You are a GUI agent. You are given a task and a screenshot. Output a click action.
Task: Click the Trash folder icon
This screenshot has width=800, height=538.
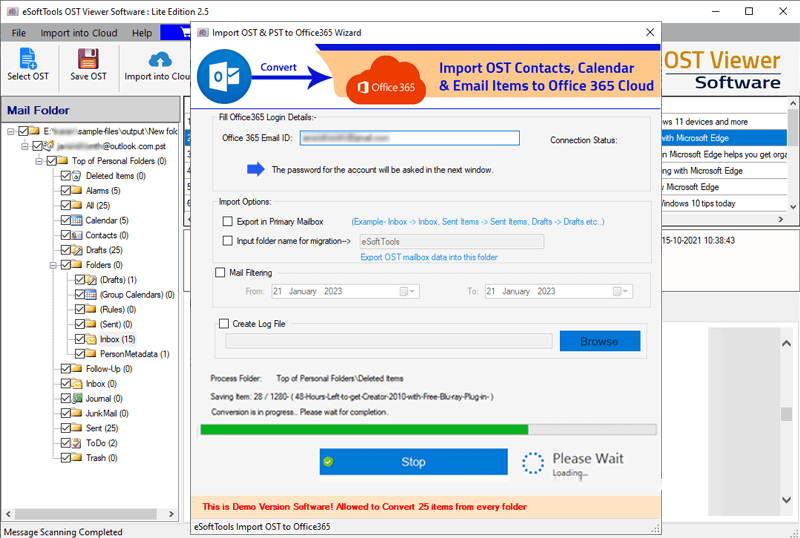[77, 458]
